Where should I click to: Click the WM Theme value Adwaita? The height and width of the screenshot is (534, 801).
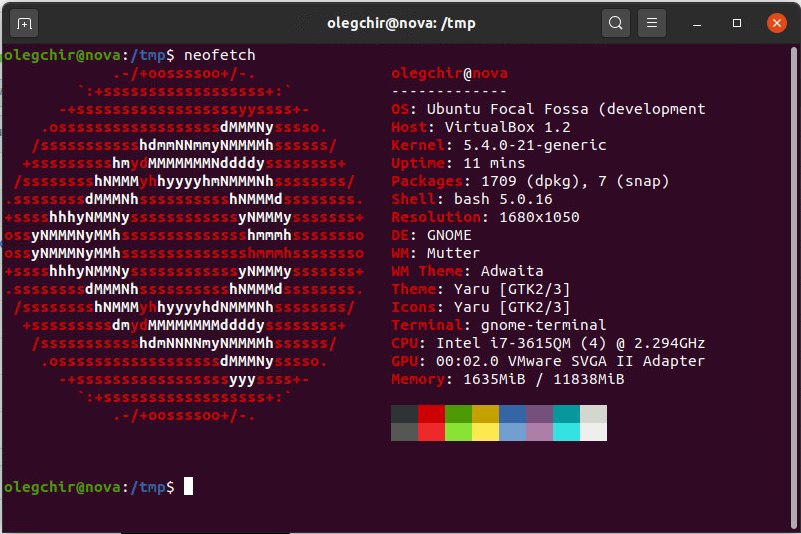(x=512, y=271)
